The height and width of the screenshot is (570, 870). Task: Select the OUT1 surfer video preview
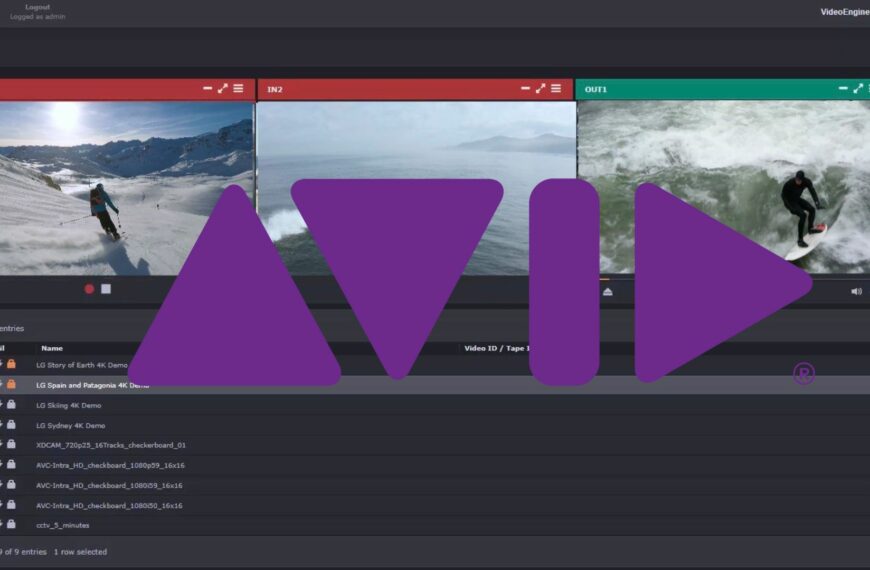(x=724, y=186)
